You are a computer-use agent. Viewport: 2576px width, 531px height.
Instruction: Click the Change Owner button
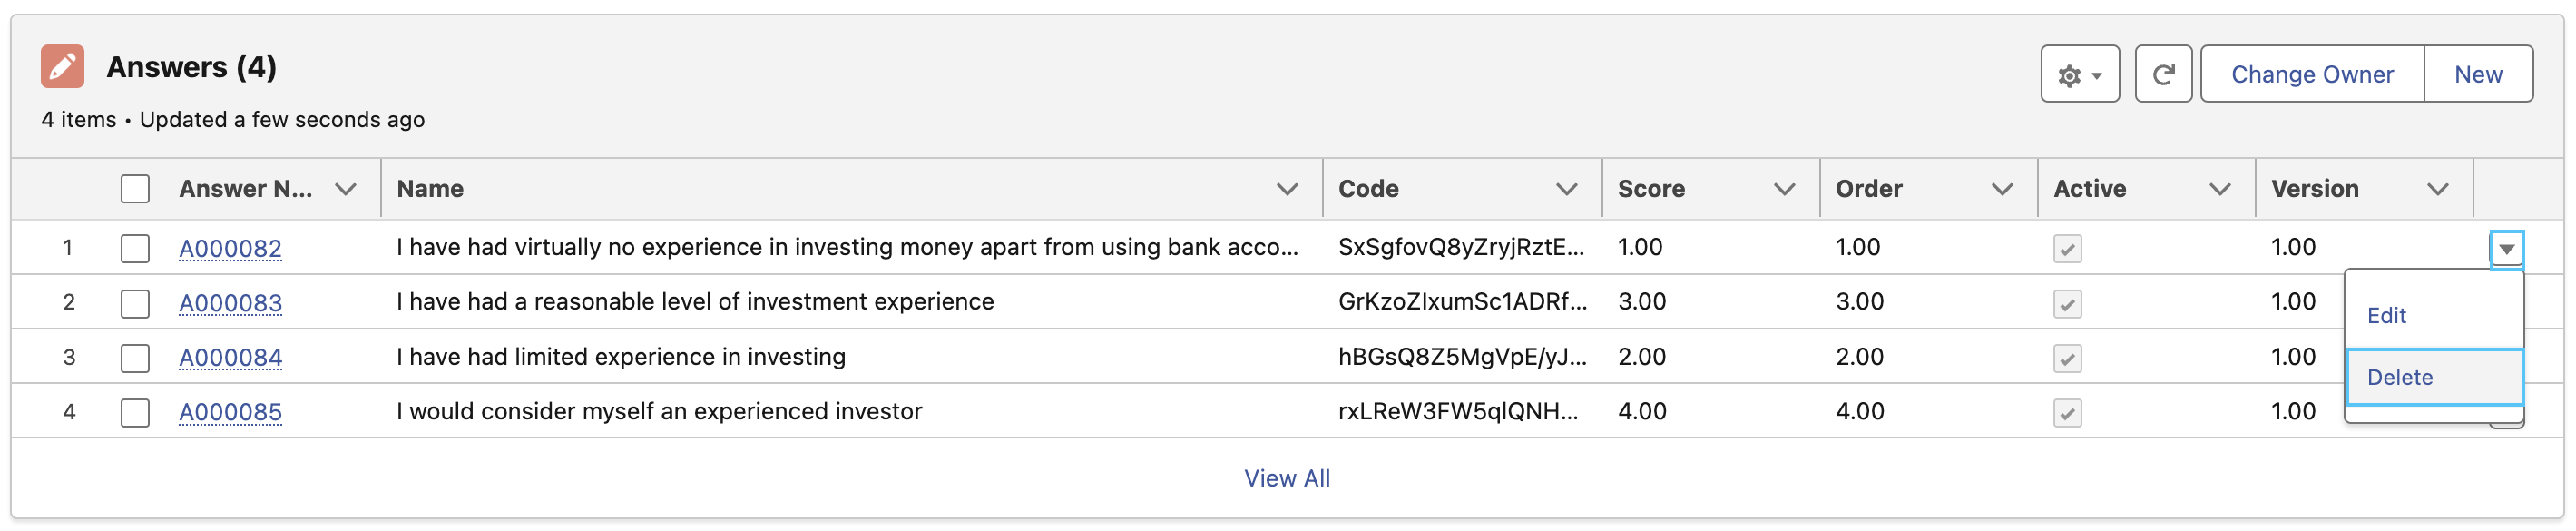pyautogui.click(x=2312, y=74)
